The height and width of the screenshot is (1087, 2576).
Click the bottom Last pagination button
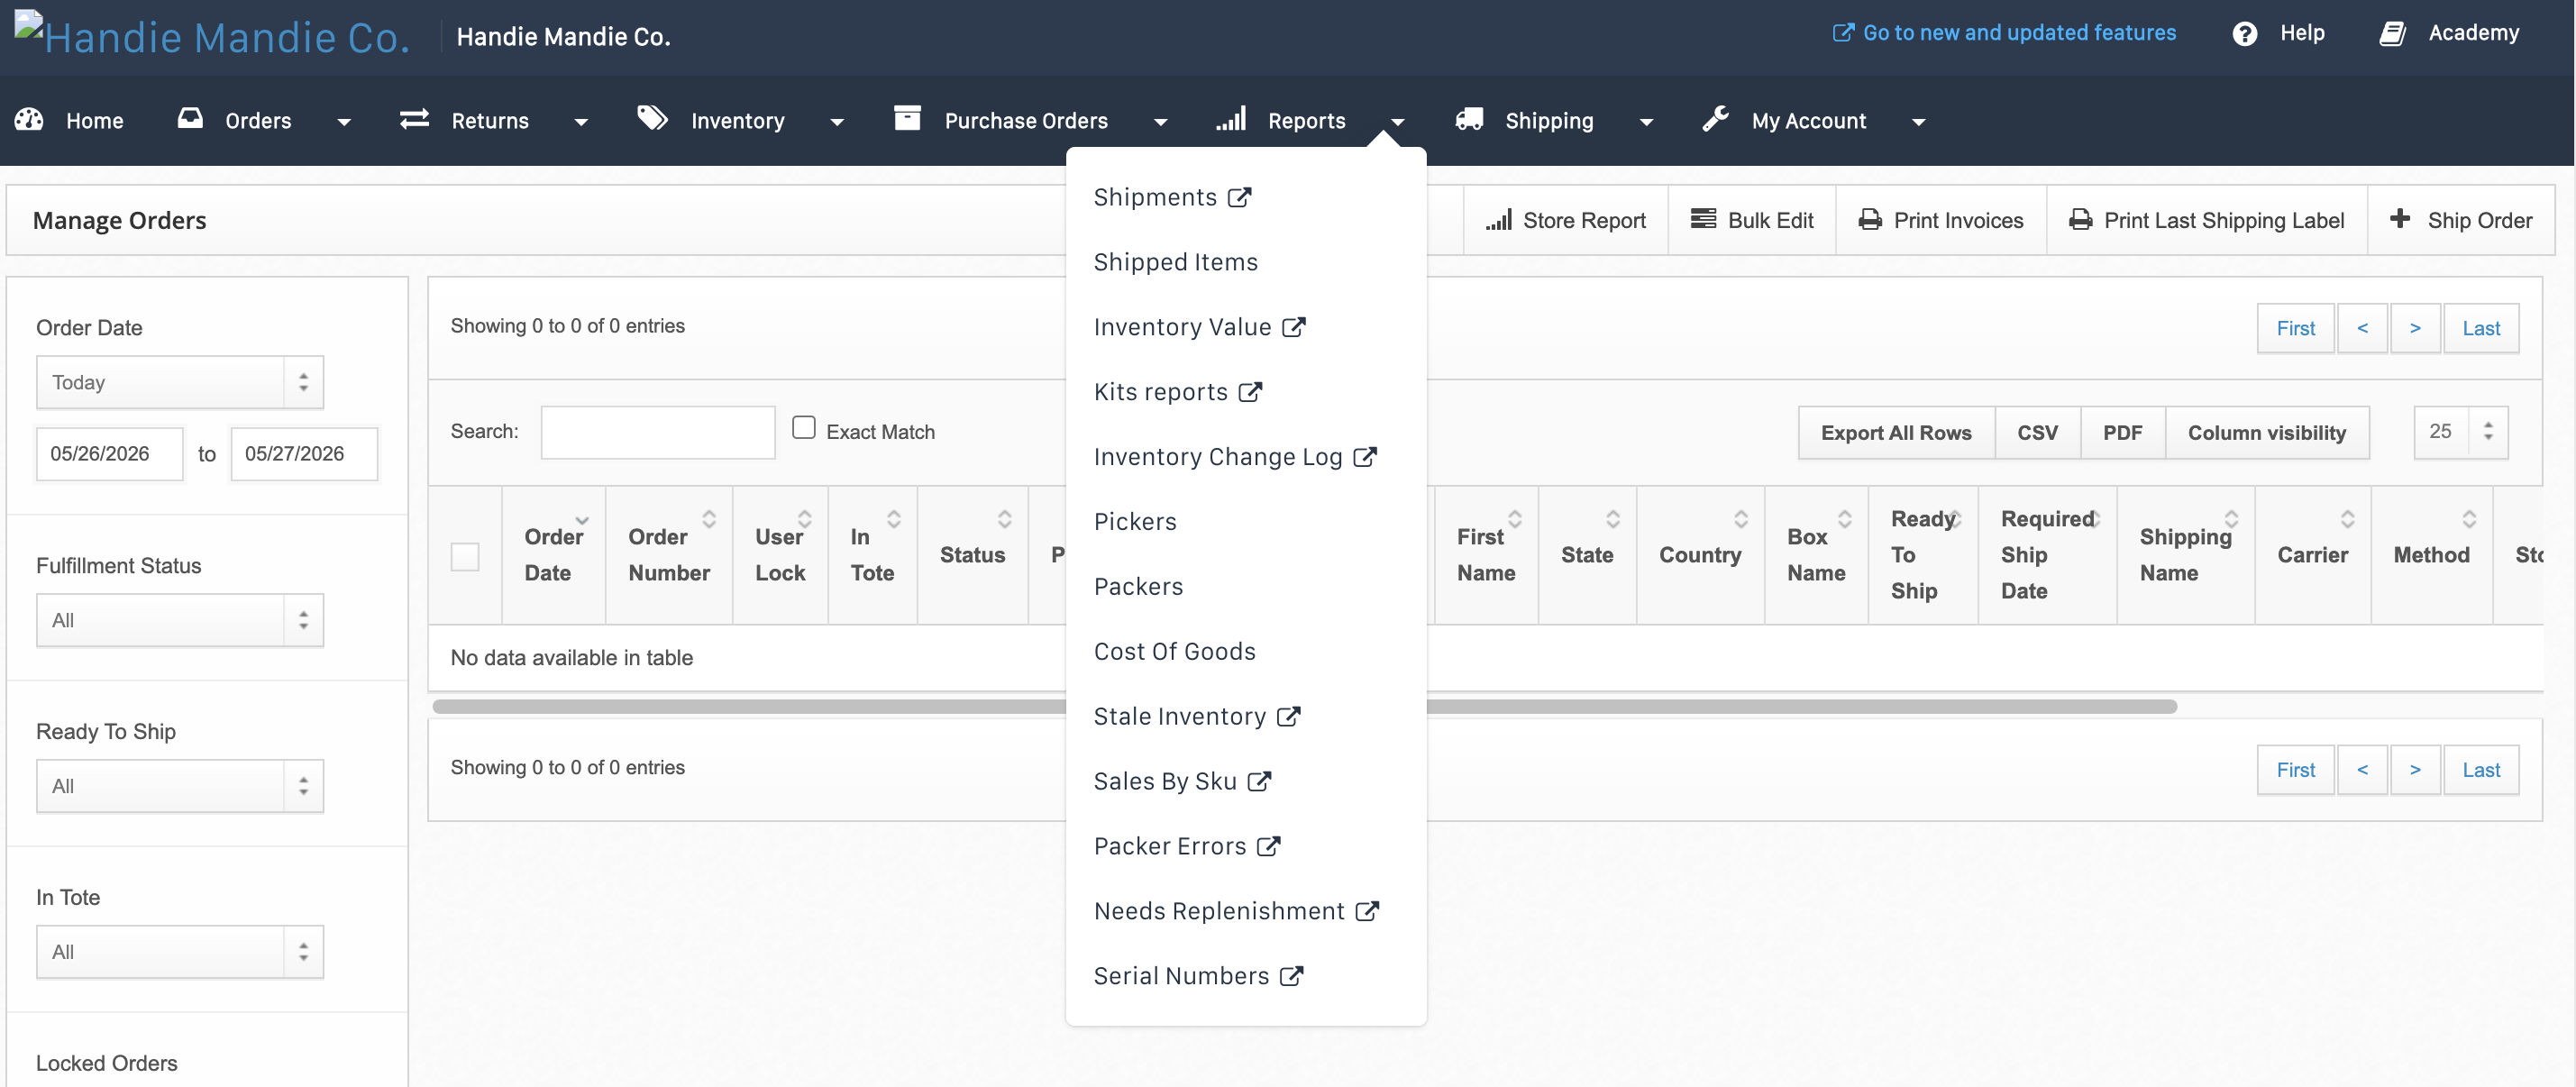point(2480,770)
